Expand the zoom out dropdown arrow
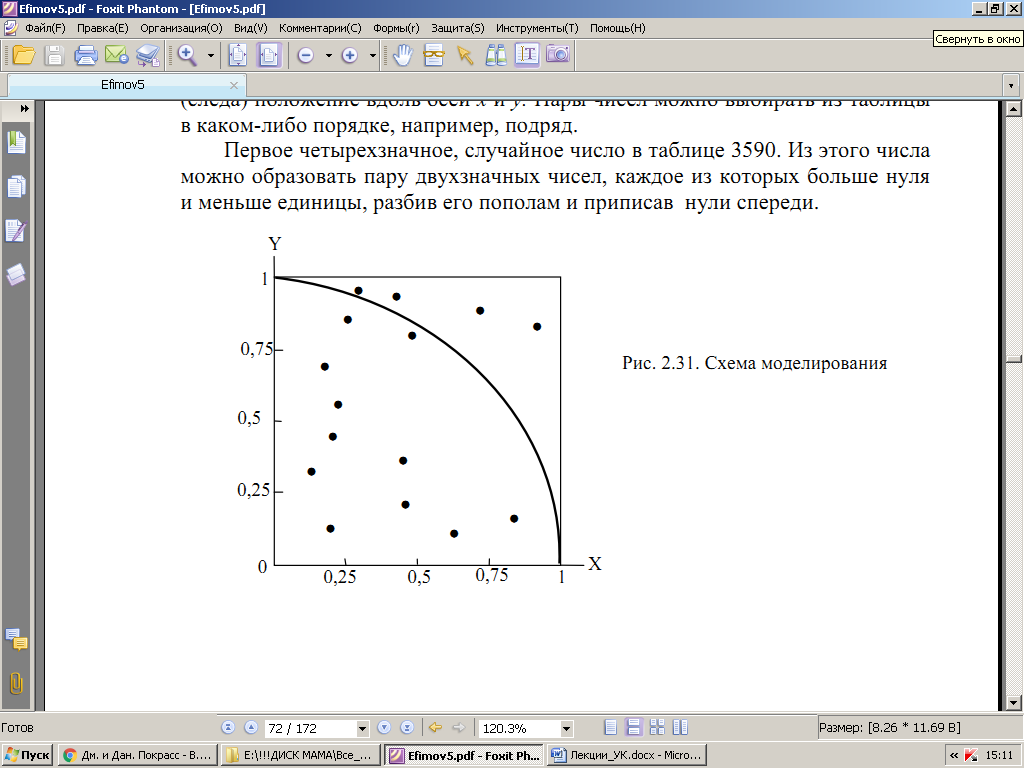This screenshot has height=768, width=1024. click(x=328, y=56)
